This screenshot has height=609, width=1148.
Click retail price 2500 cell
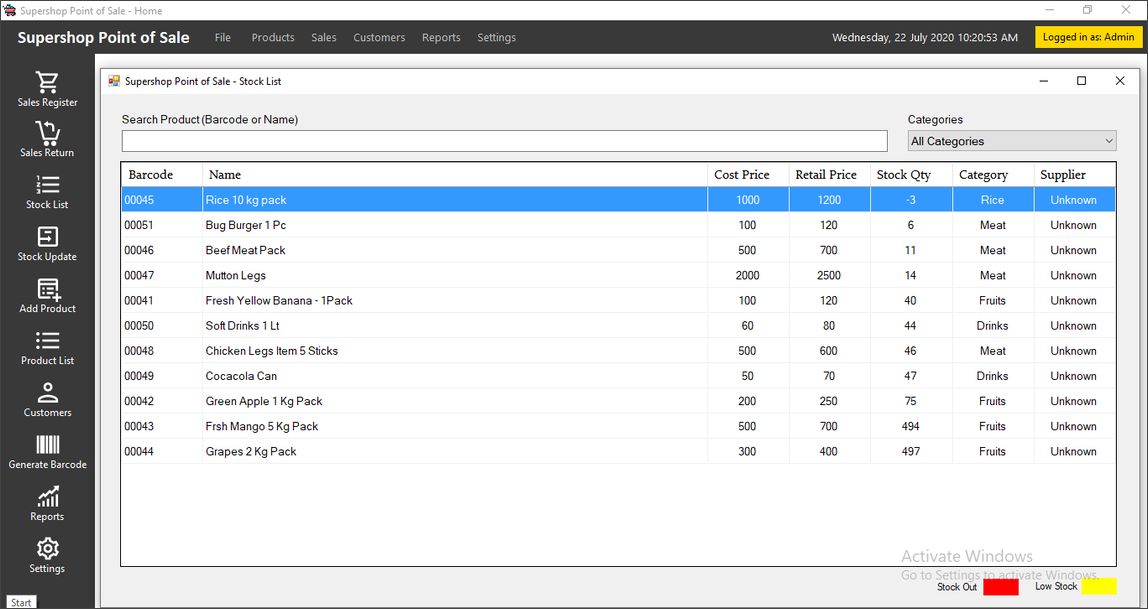(x=830, y=275)
